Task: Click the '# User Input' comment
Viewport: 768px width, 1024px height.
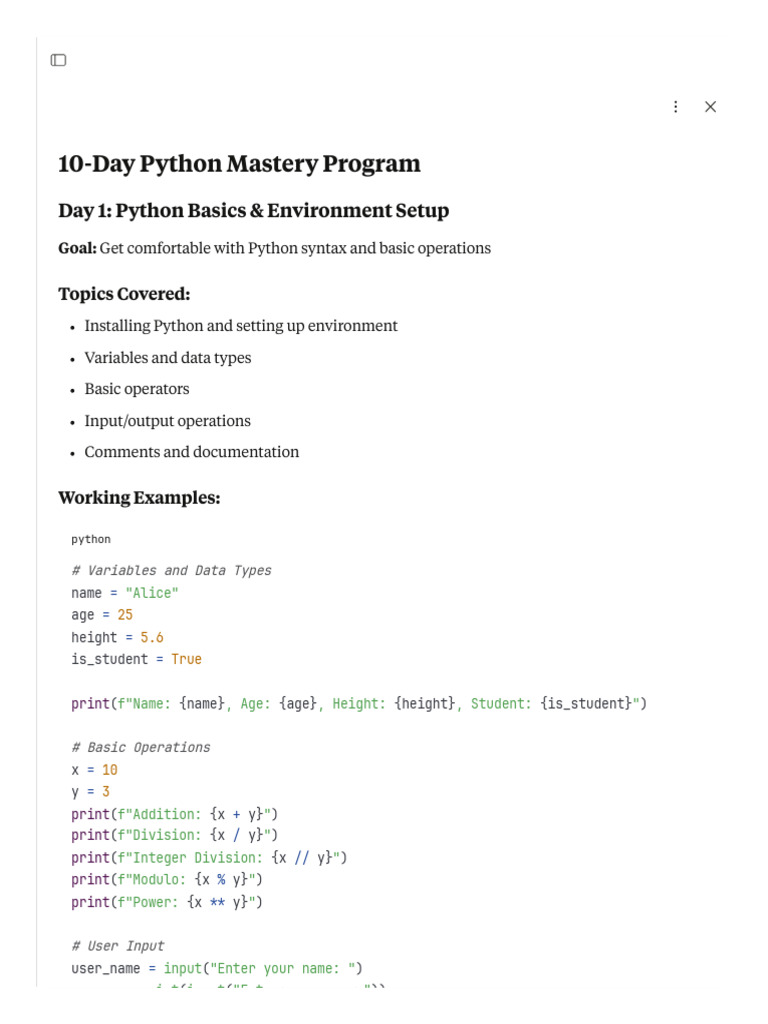Action: (x=118, y=946)
